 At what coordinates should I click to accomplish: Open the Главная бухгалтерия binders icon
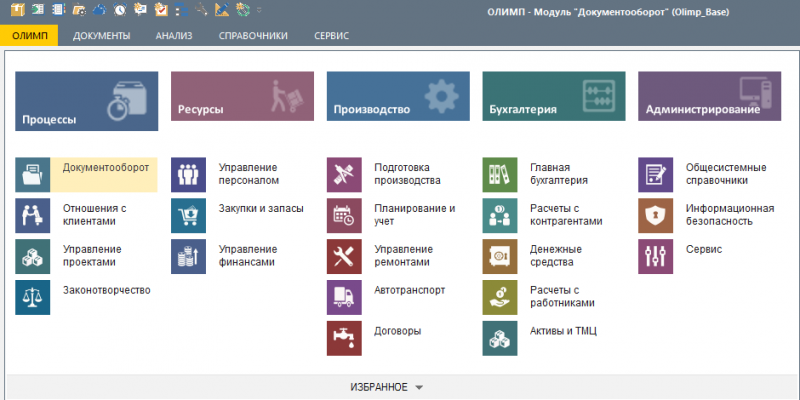pyautogui.click(x=500, y=174)
